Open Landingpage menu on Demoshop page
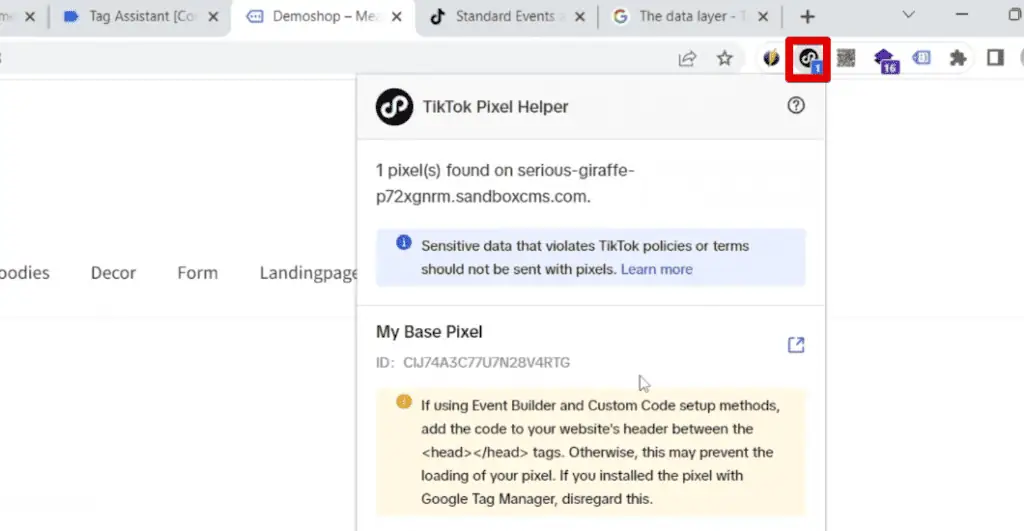The image size is (1024, 531). coord(308,274)
